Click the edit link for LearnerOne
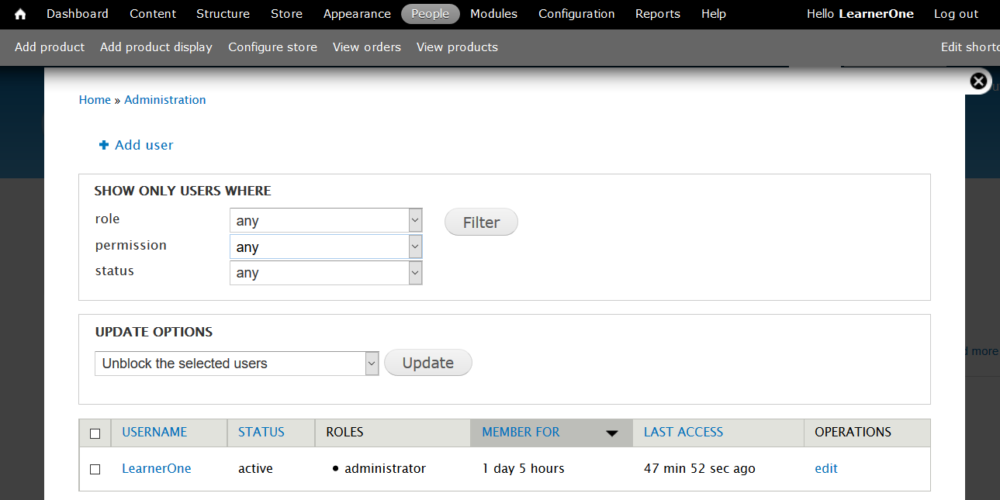The height and width of the screenshot is (500, 1000). (826, 469)
